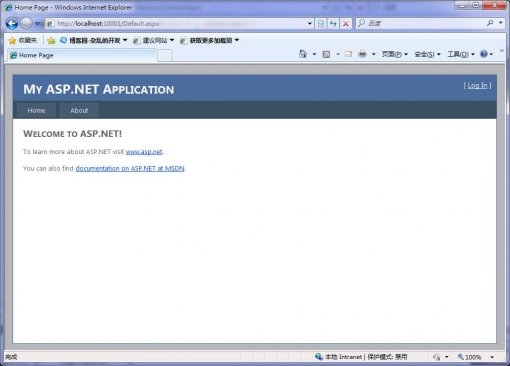This screenshot has height=366, width=510.
Task: Click the IE logo icon in title bar
Action: (8, 7)
